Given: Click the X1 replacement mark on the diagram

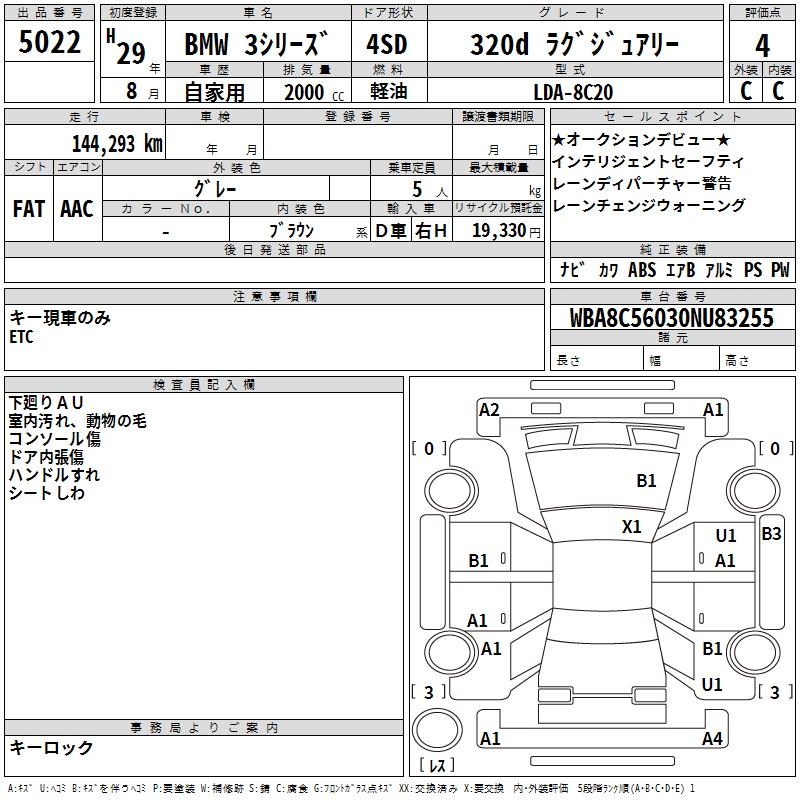Looking at the screenshot, I should coord(632,526).
